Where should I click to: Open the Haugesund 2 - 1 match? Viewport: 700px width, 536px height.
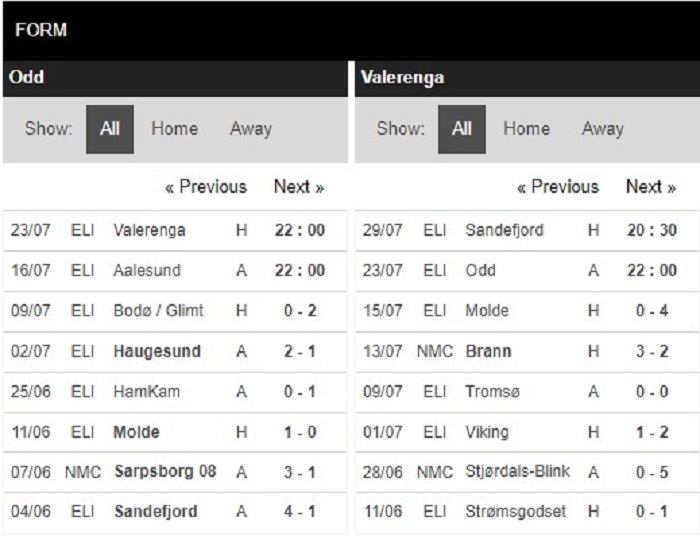tap(175, 352)
